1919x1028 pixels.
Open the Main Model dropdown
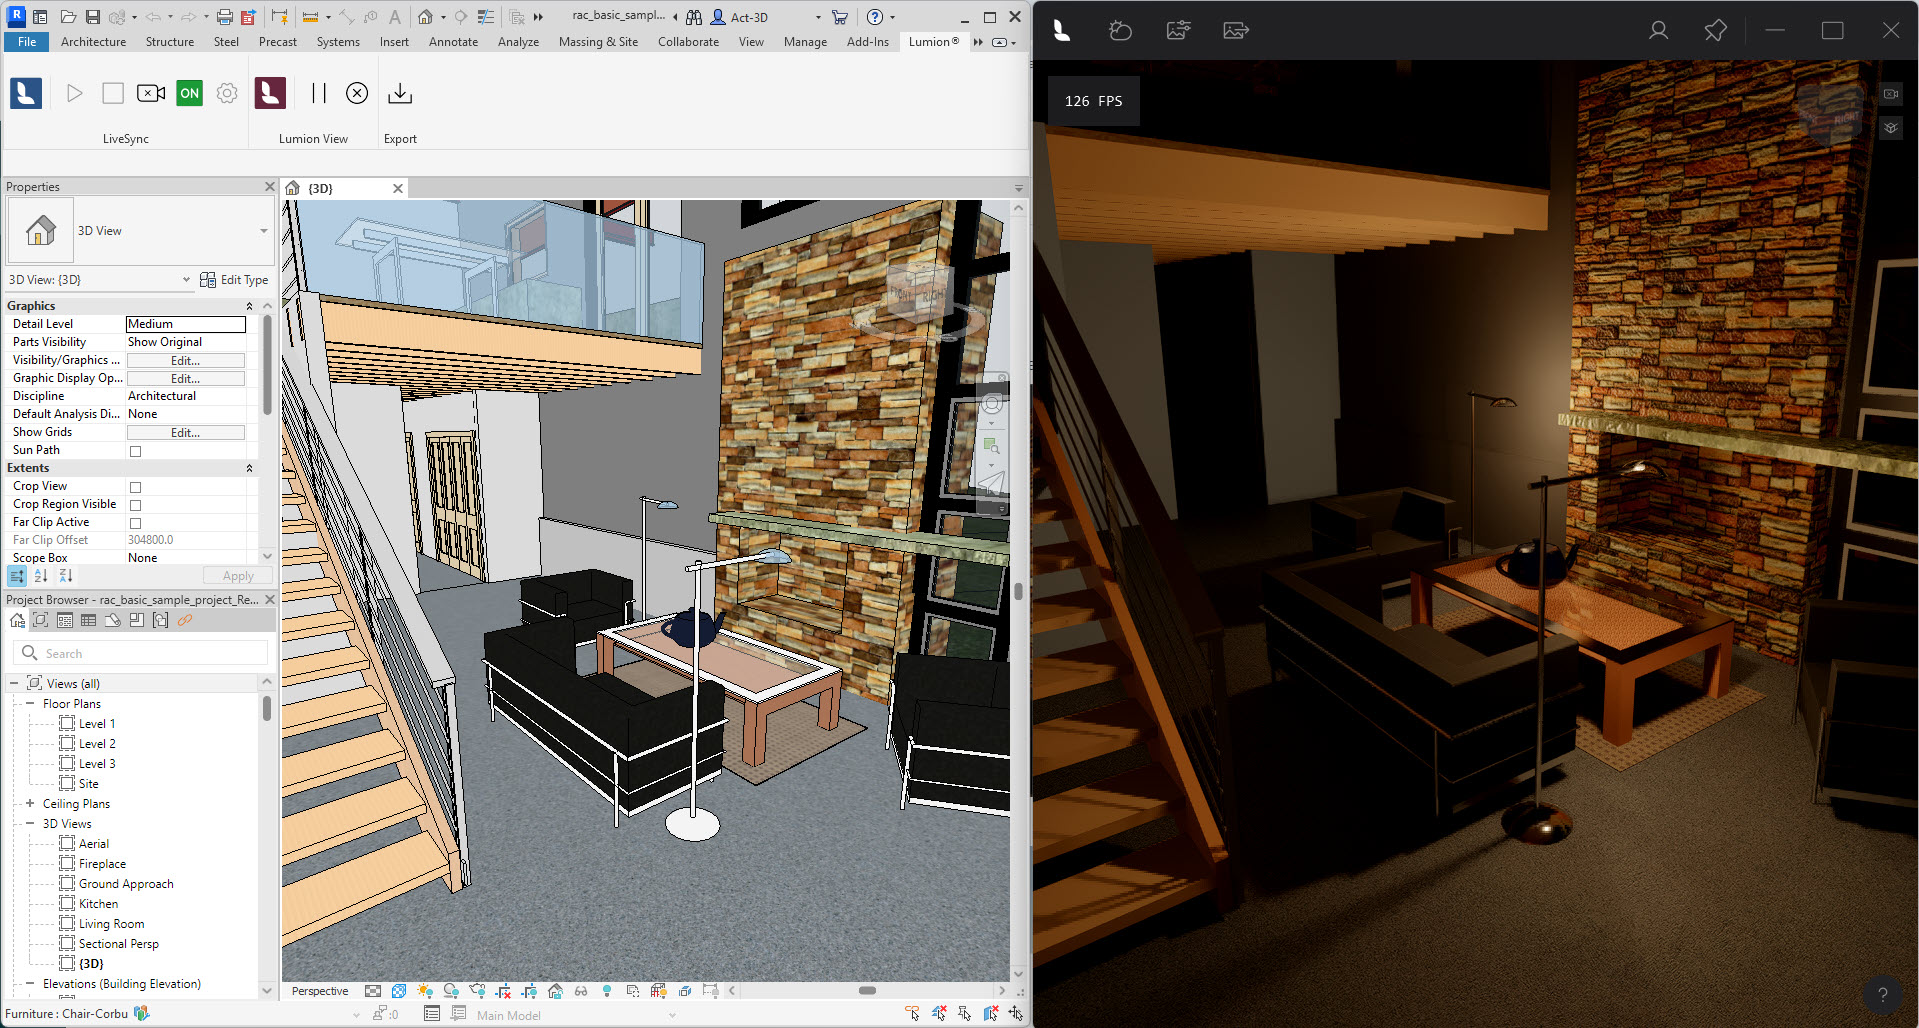click(670, 1014)
